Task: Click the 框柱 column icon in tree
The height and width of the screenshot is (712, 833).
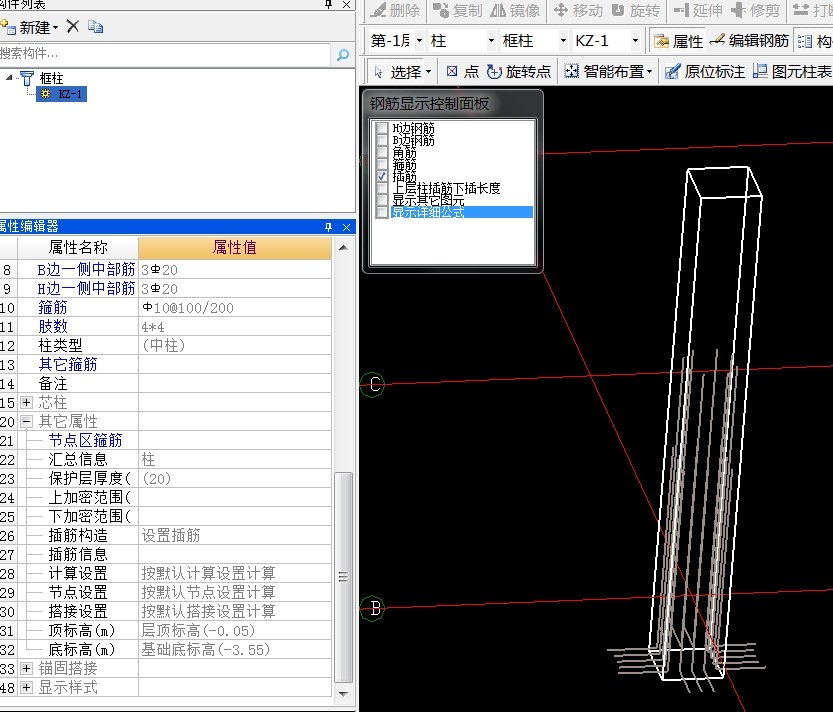Action: (x=27, y=78)
